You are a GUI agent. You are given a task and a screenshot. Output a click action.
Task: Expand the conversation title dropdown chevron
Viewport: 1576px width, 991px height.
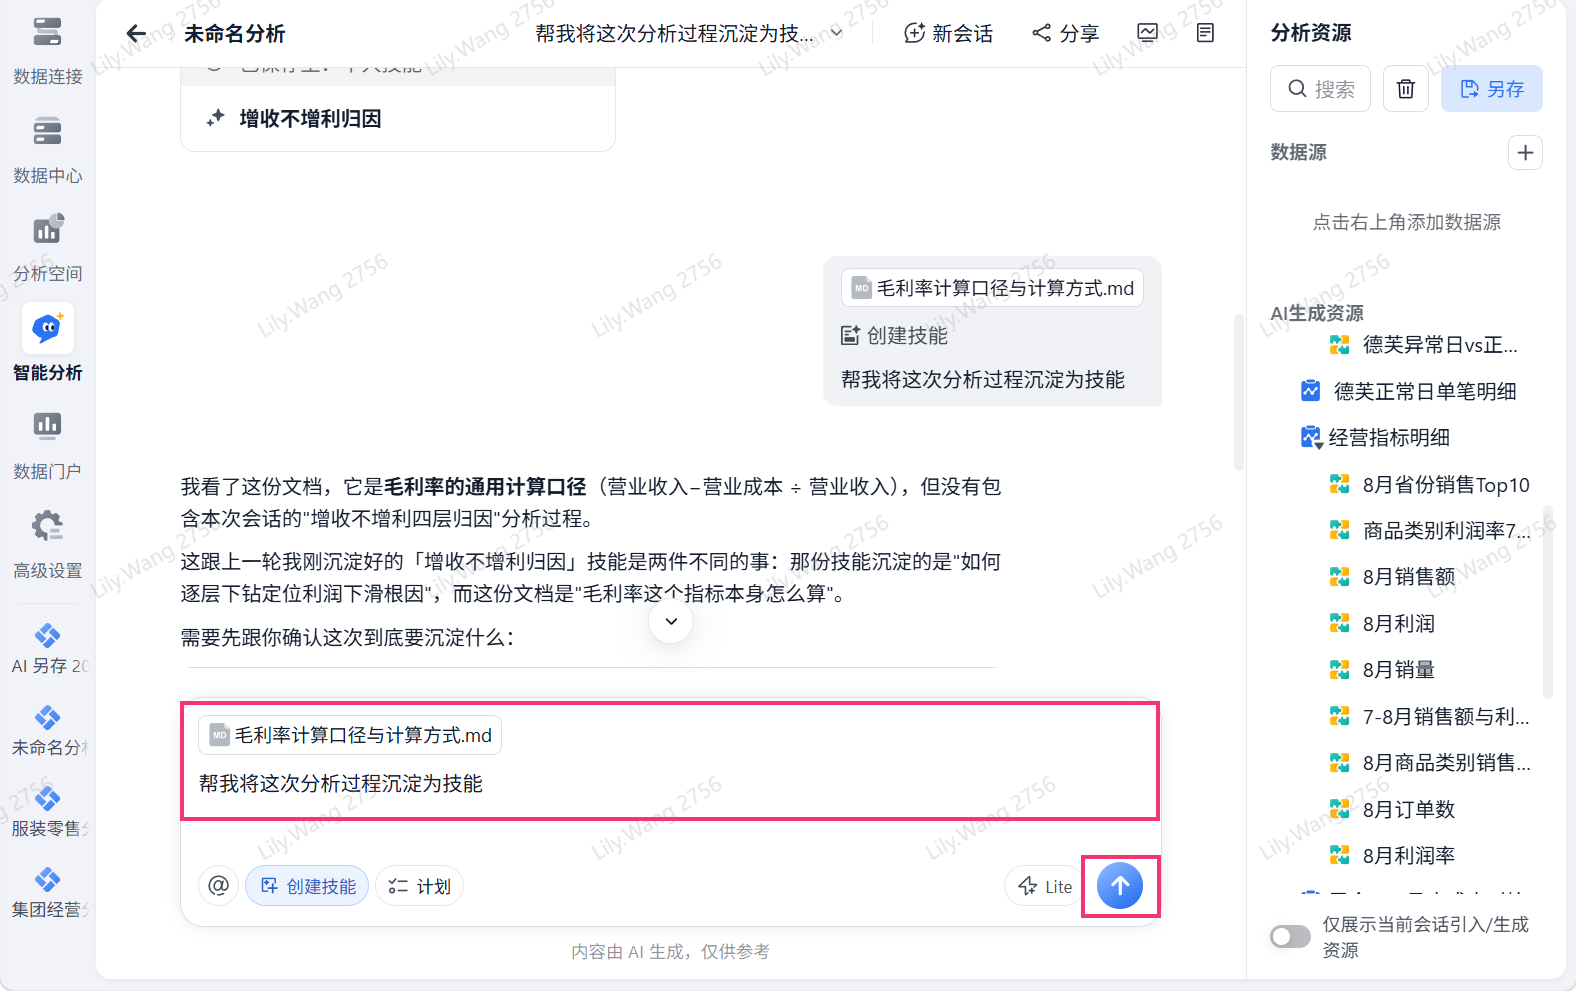pyautogui.click(x=837, y=33)
